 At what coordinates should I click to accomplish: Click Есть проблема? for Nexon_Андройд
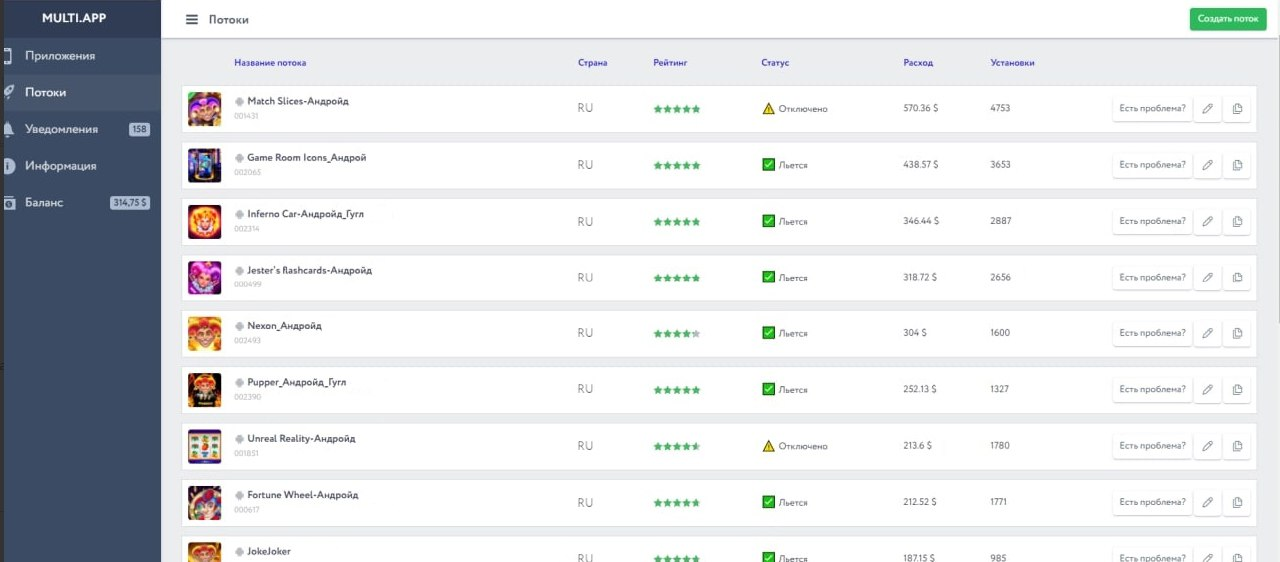tap(1152, 333)
